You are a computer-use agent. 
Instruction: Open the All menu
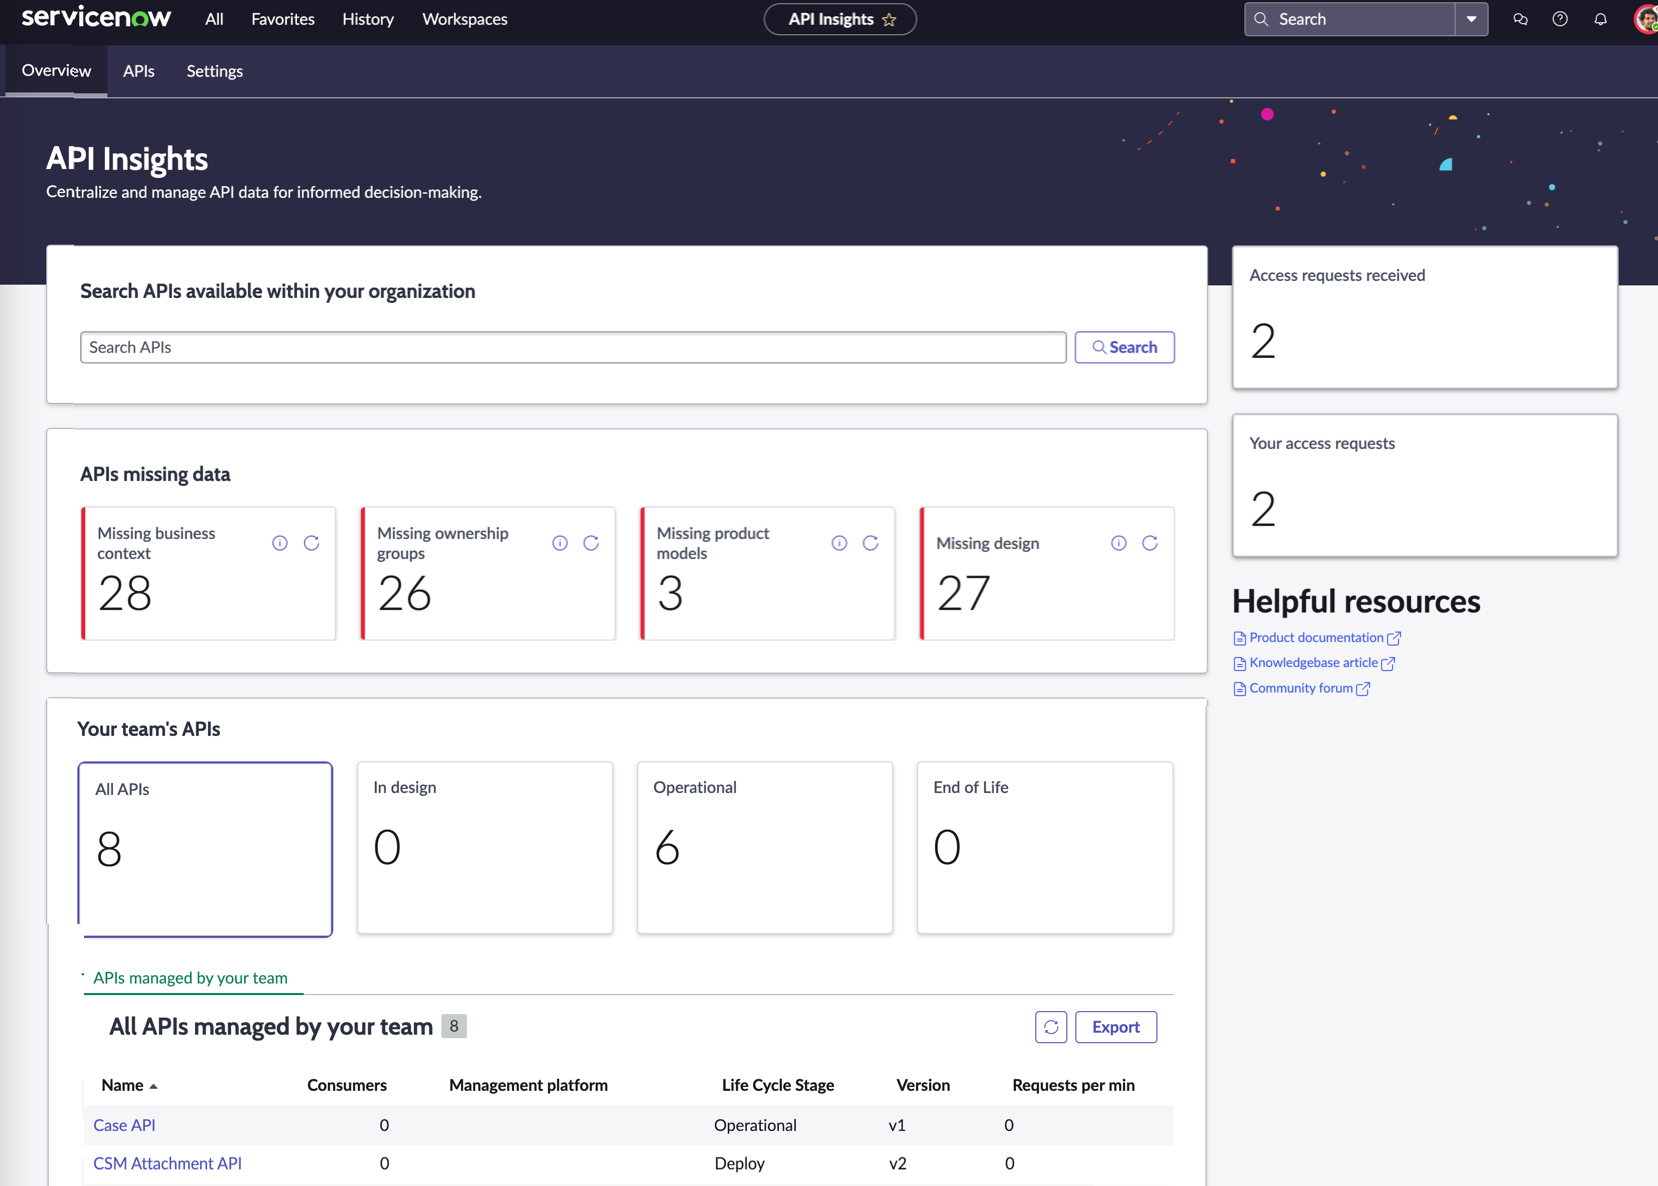214,19
